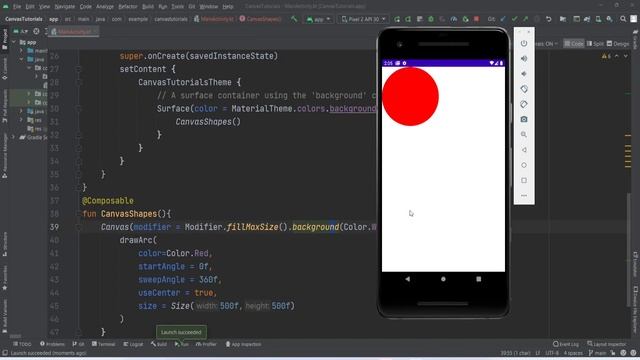This screenshot has height=360, width=640.
Task: Click the Search Everywhere magnifier icon
Action: coord(623,19)
